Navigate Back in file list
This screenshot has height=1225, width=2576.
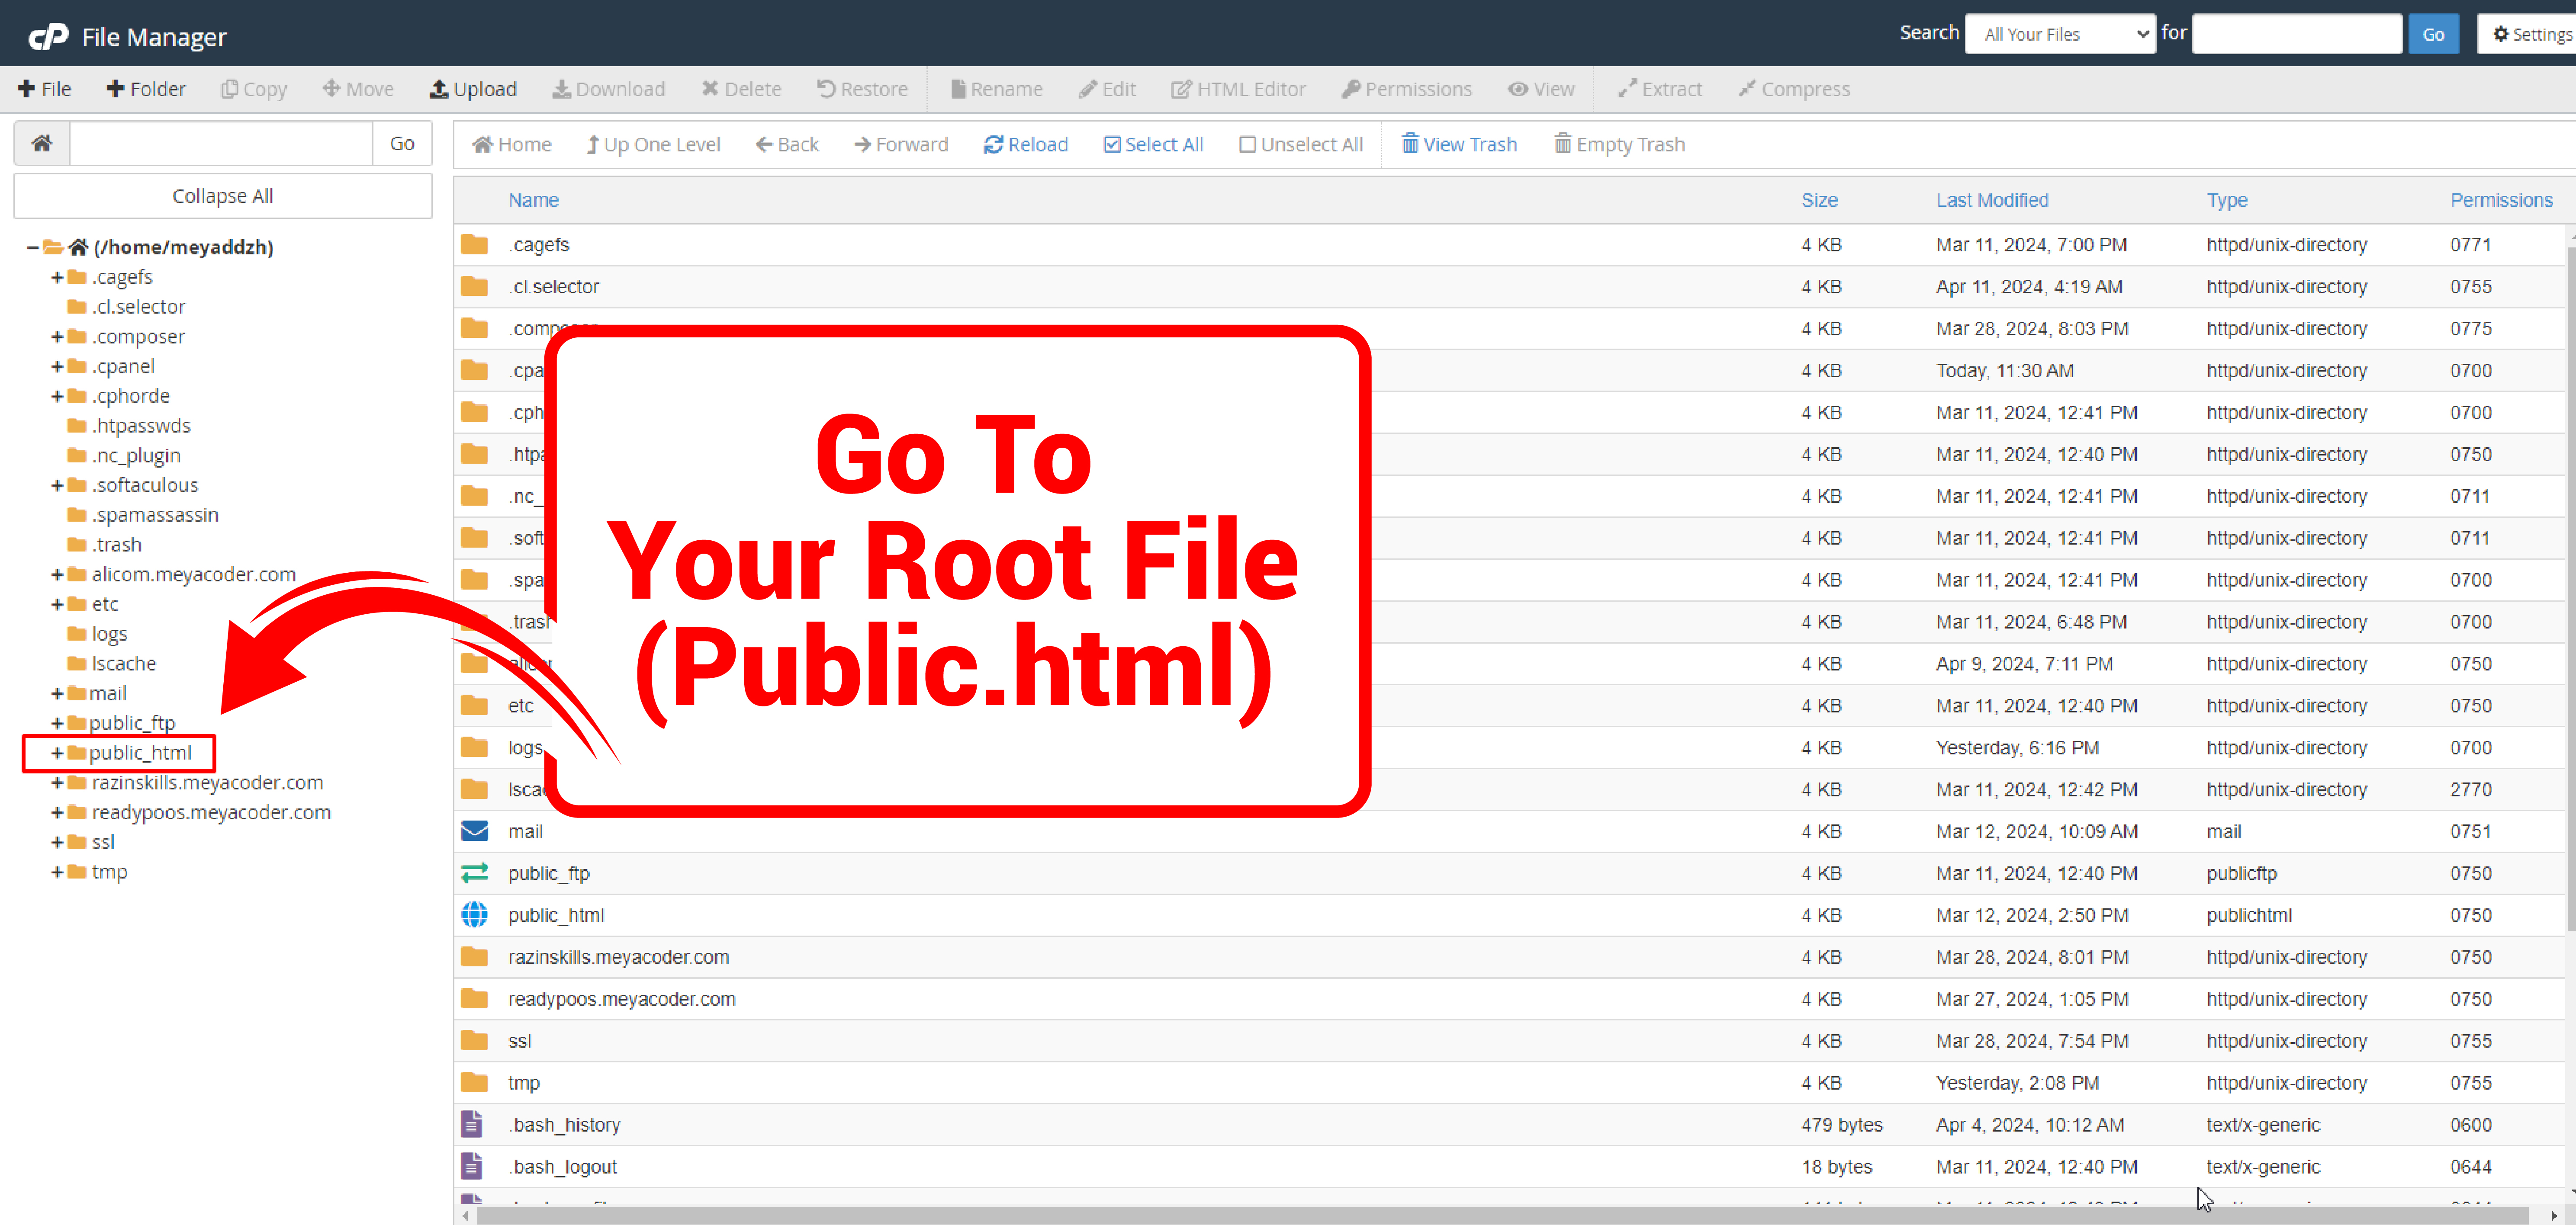click(x=787, y=144)
